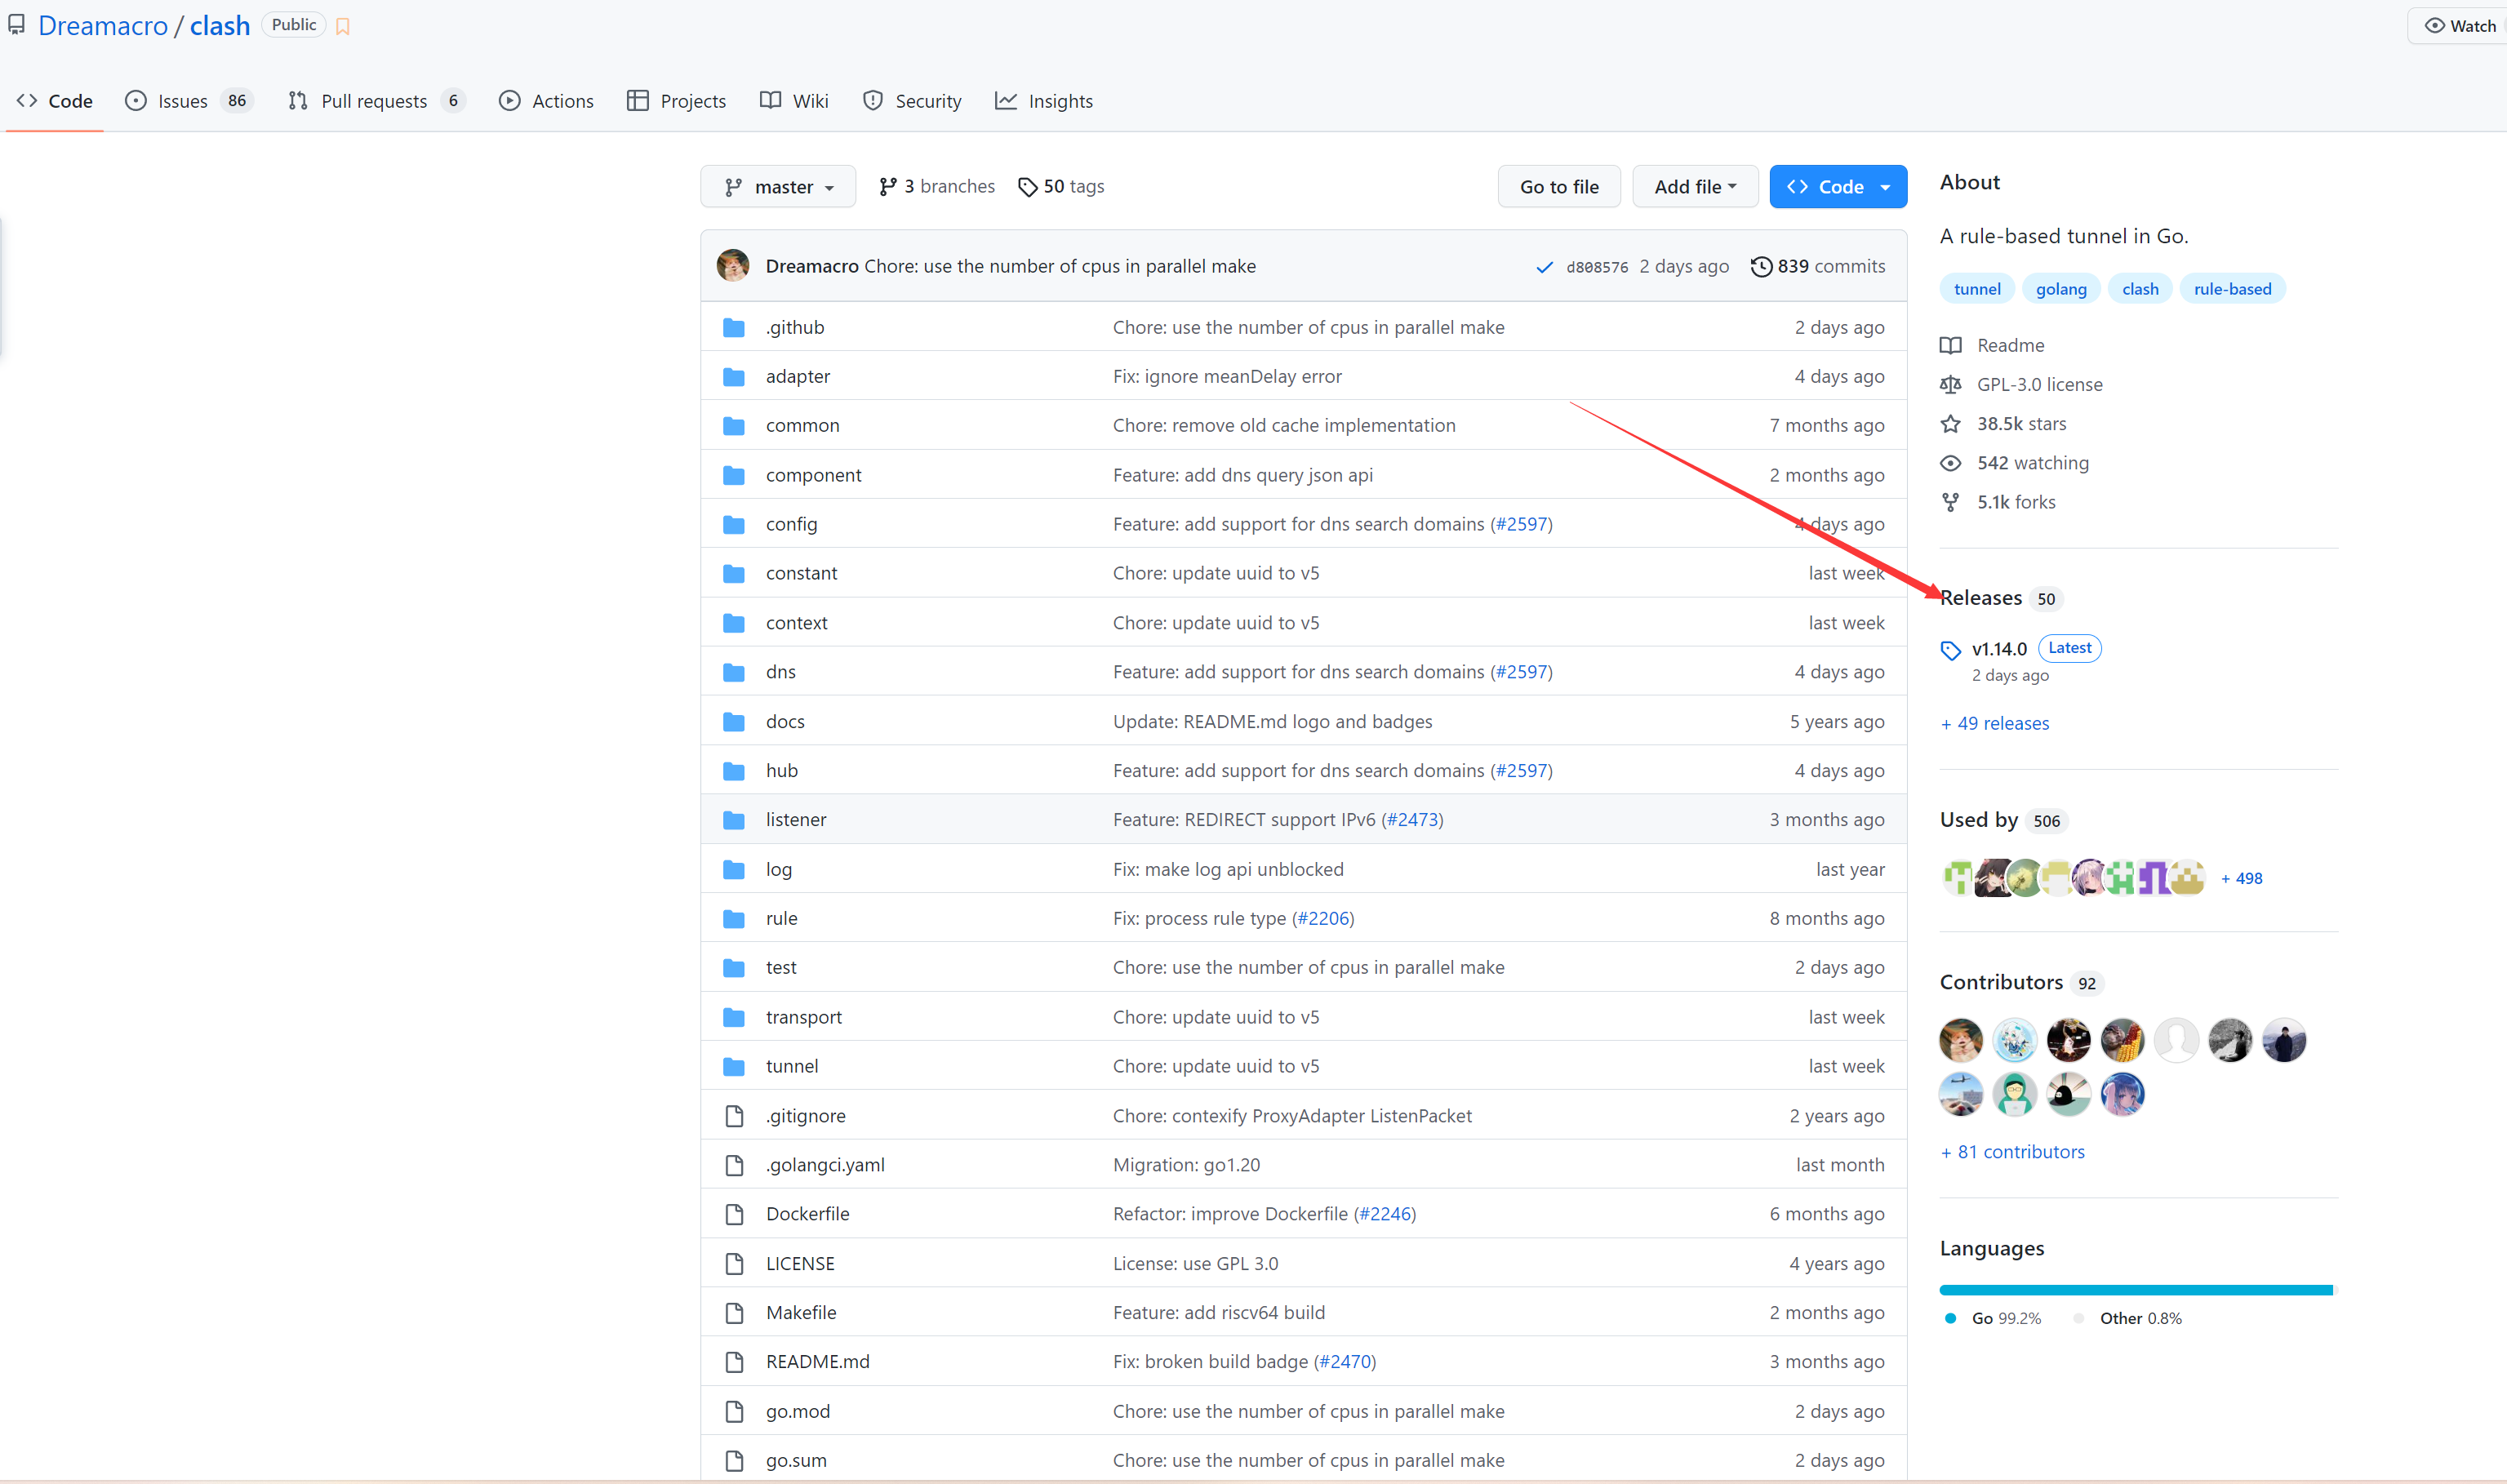The height and width of the screenshot is (1484, 2507).
Task: Click the tunnel folder icon
Action: pos(734,1067)
